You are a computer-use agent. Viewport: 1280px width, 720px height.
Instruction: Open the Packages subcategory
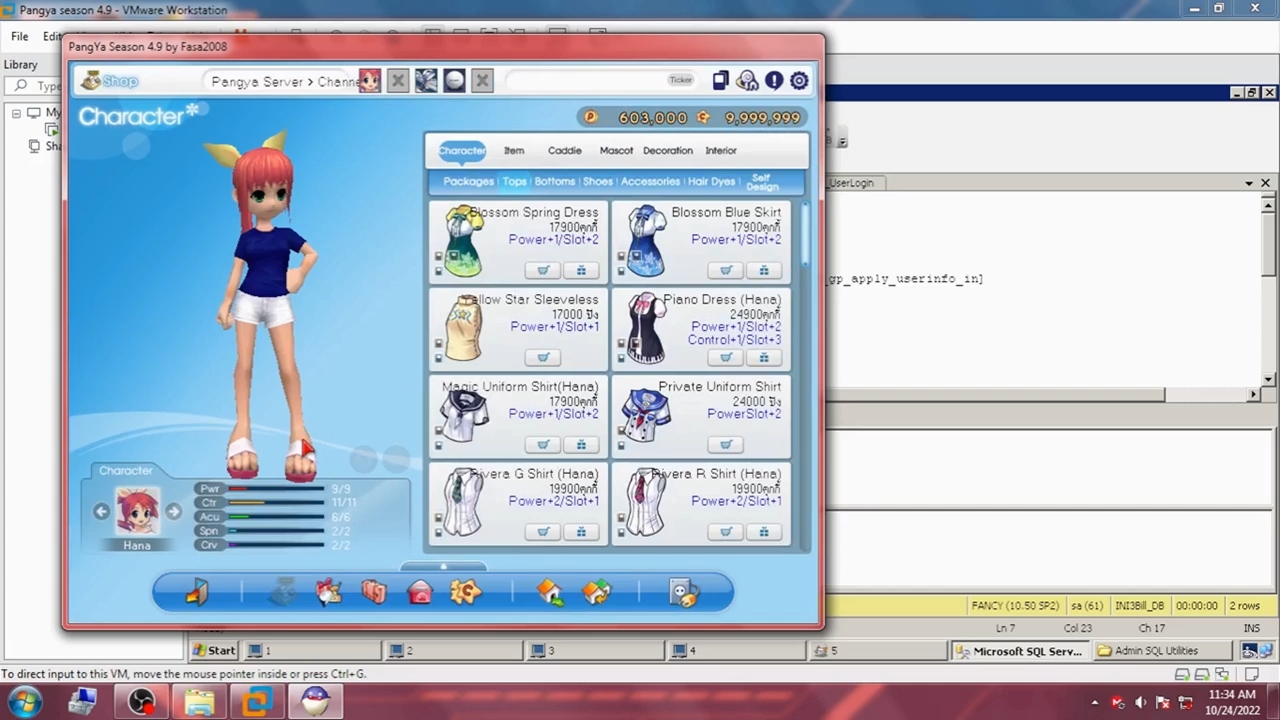pos(468,182)
